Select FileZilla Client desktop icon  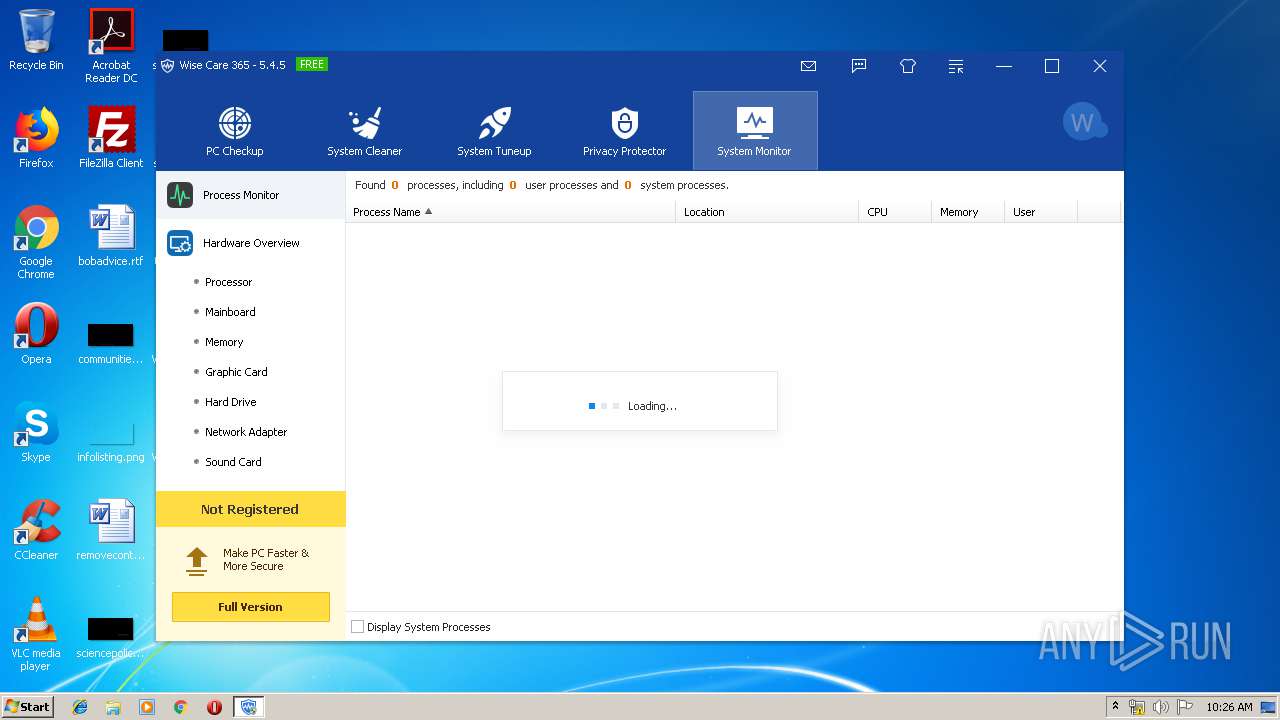[111, 138]
